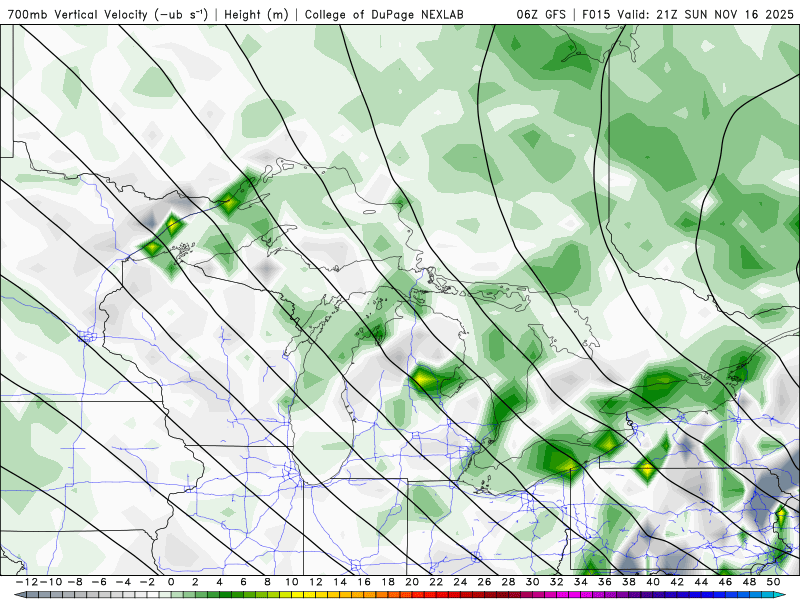Image resolution: width=800 pixels, height=600 pixels.
Task: Click the 20 label on the color scale
Action: 412,582
